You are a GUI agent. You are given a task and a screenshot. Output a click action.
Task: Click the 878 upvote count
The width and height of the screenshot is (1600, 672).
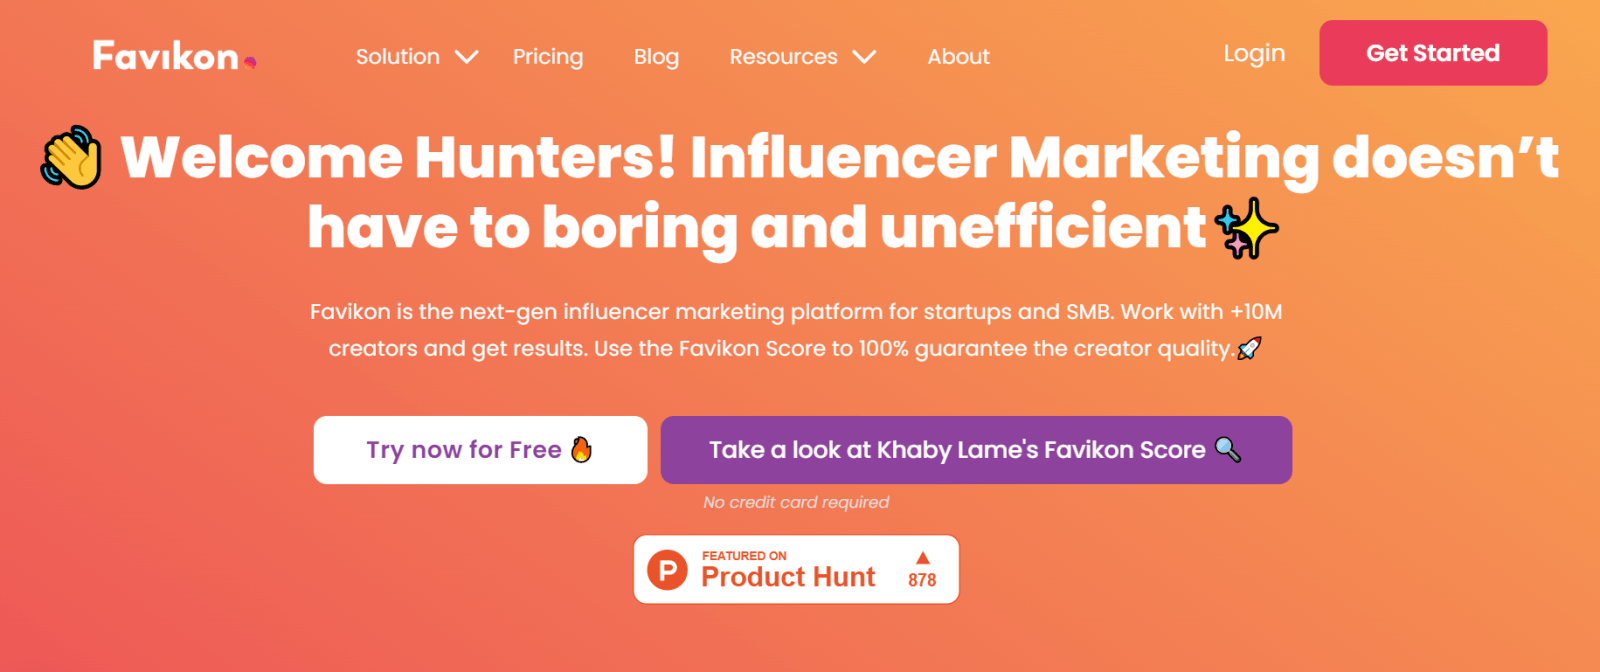922,580
